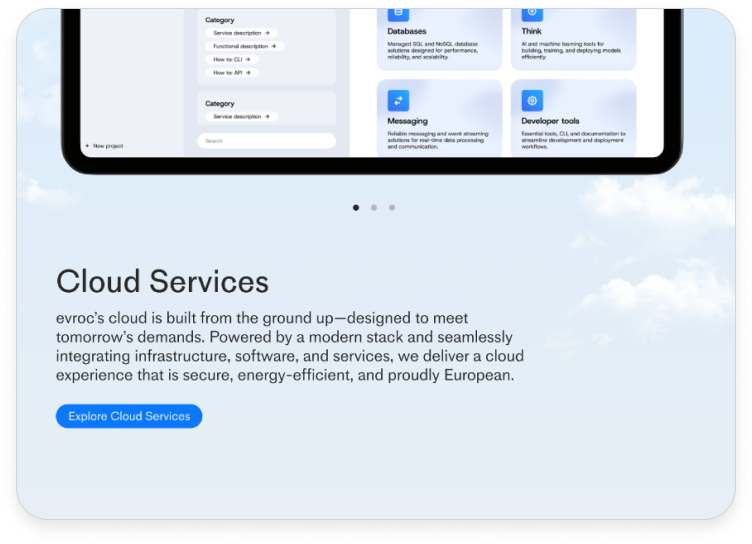Click the Databases description about SQL and NoSQL
The width and height of the screenshot is (752, 544).
[x=433, y=50]
